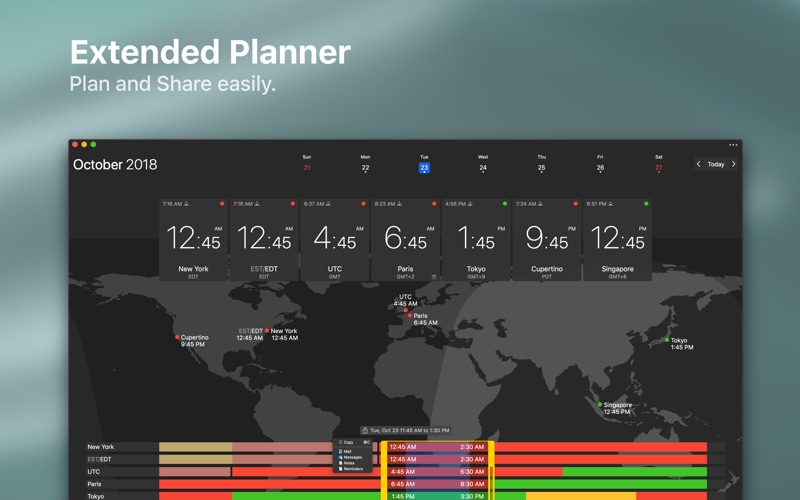Click the UTC 4:45 AM clock card
This screenshot has width=800, height=500.
[335, 240]
